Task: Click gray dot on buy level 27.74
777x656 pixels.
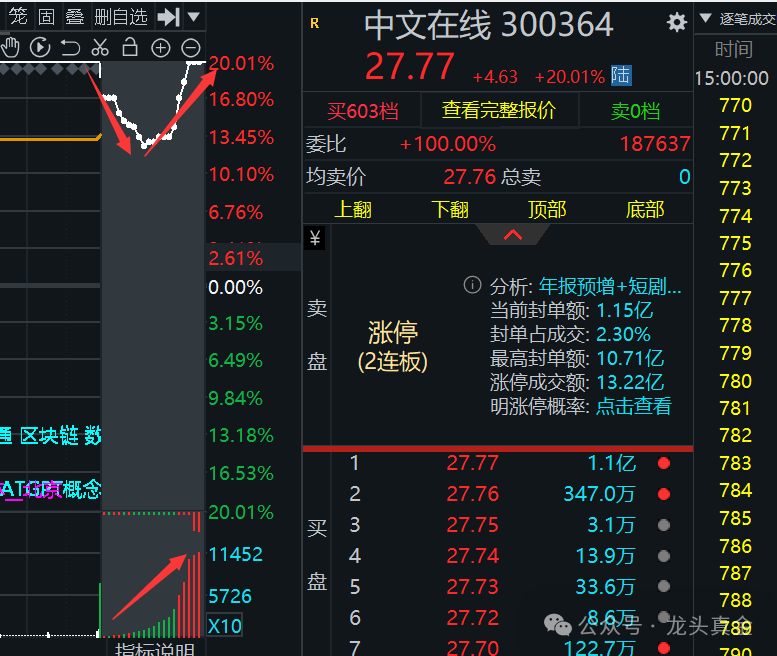Action: pyautogui.click(x=664, y=556)
